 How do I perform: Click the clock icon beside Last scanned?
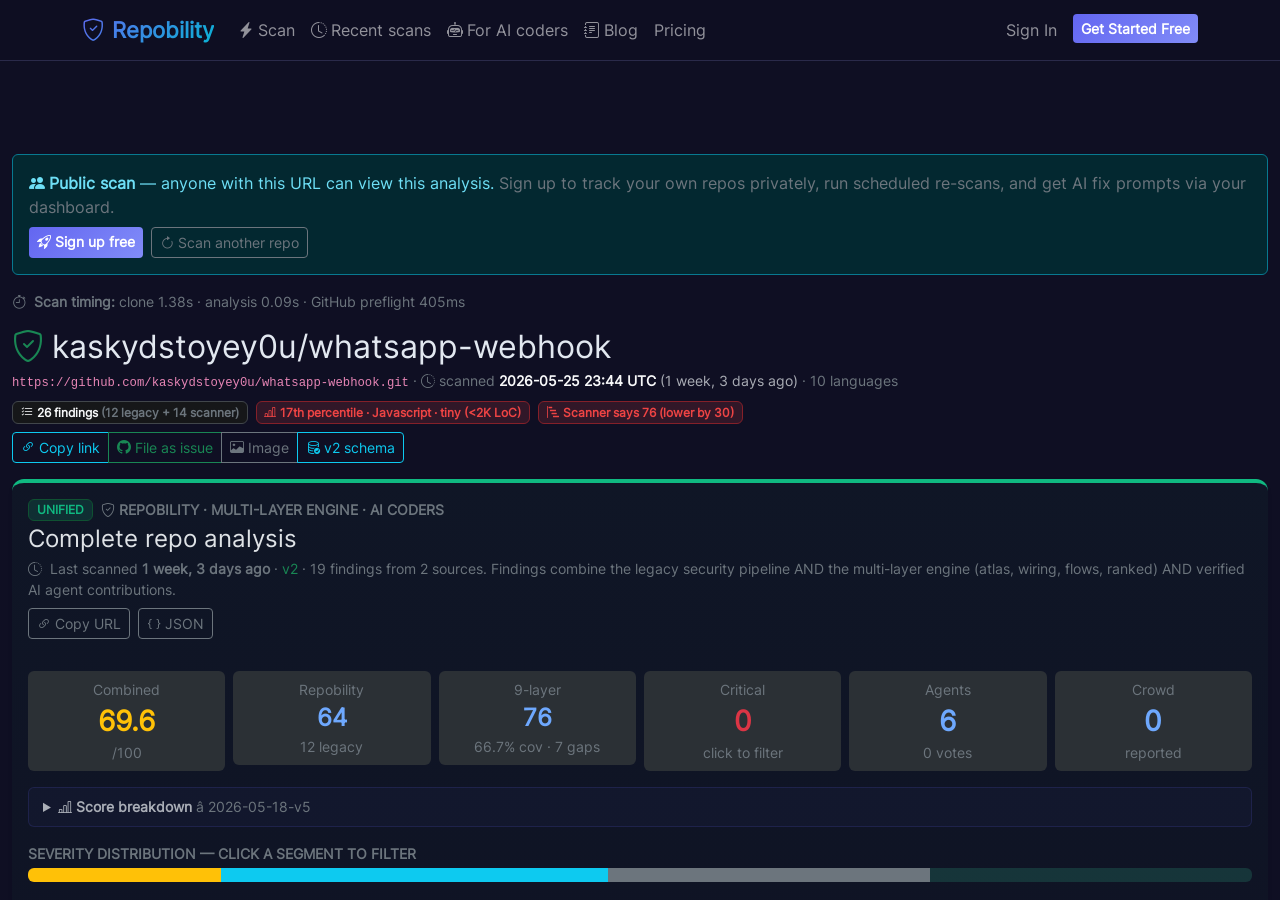pyautogui.click(x=35, y=569)
